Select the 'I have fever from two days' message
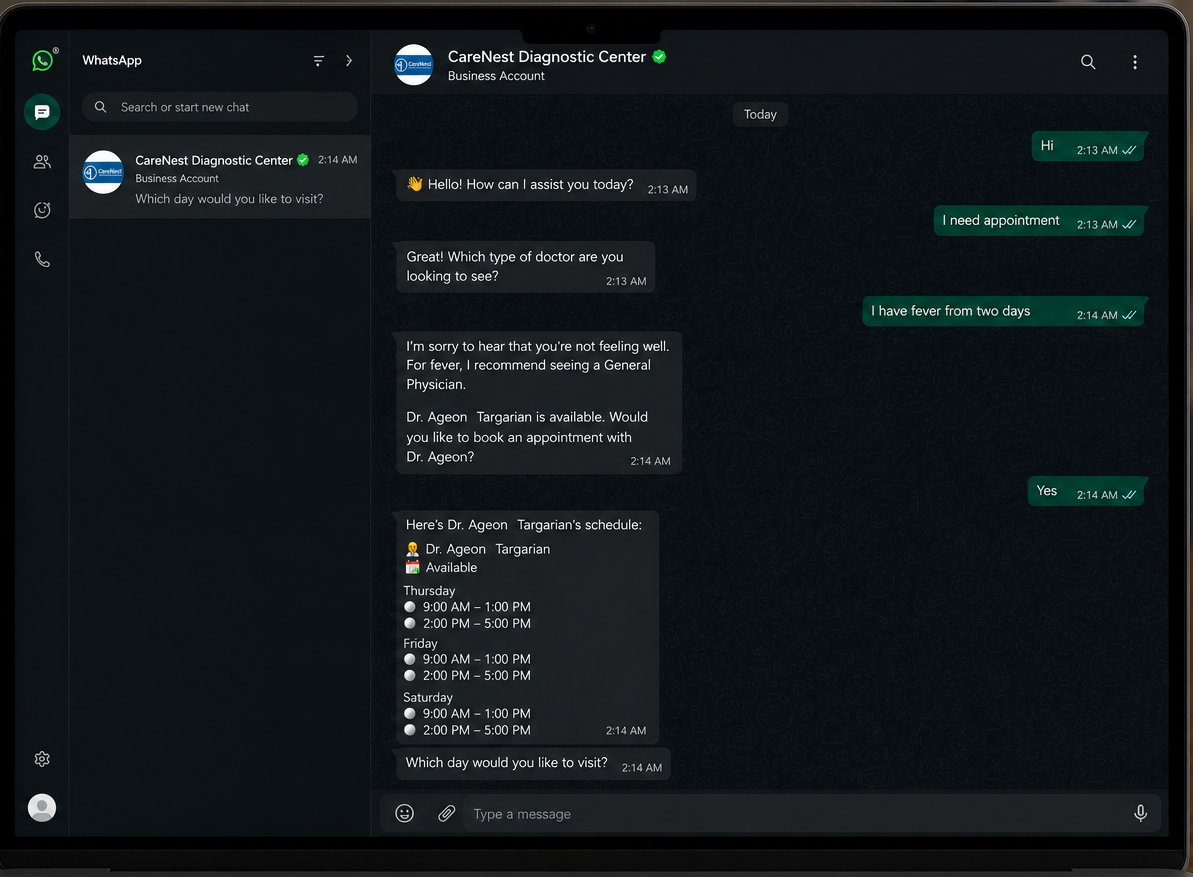Viewport: 1193px width, 877px height. (1004, 311)
